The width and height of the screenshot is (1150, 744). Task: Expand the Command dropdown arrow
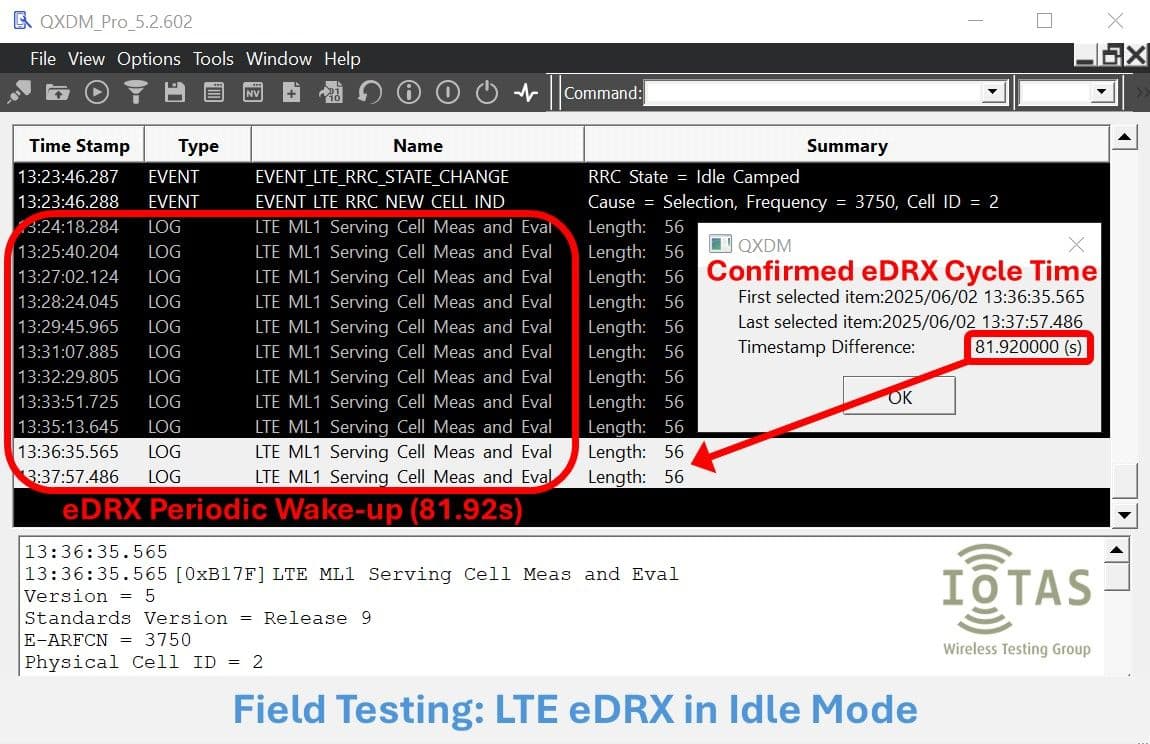pos(992,92)
